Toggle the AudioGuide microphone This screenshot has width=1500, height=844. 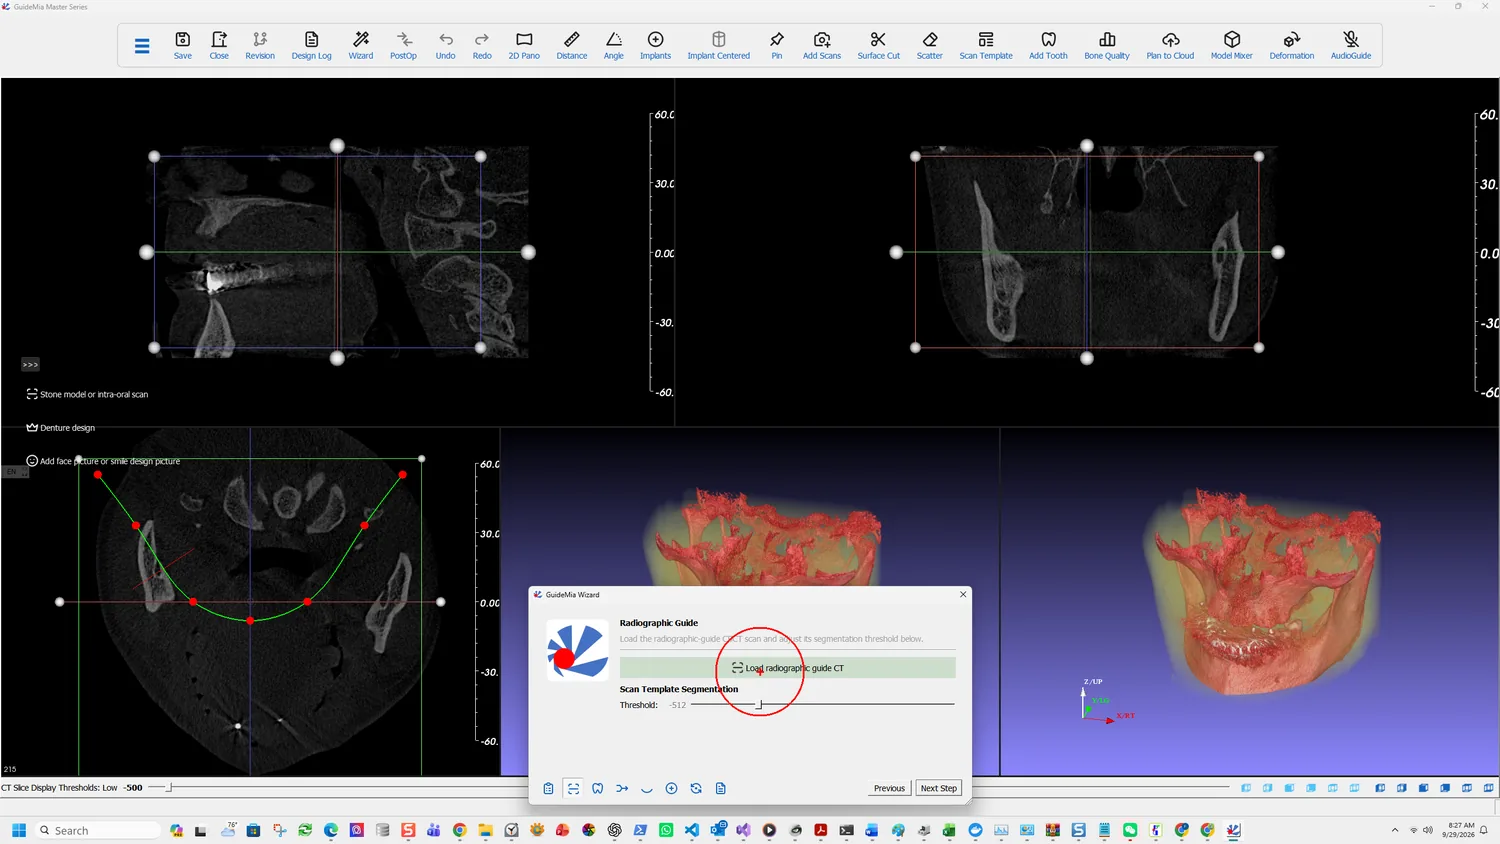(1351, 45)
